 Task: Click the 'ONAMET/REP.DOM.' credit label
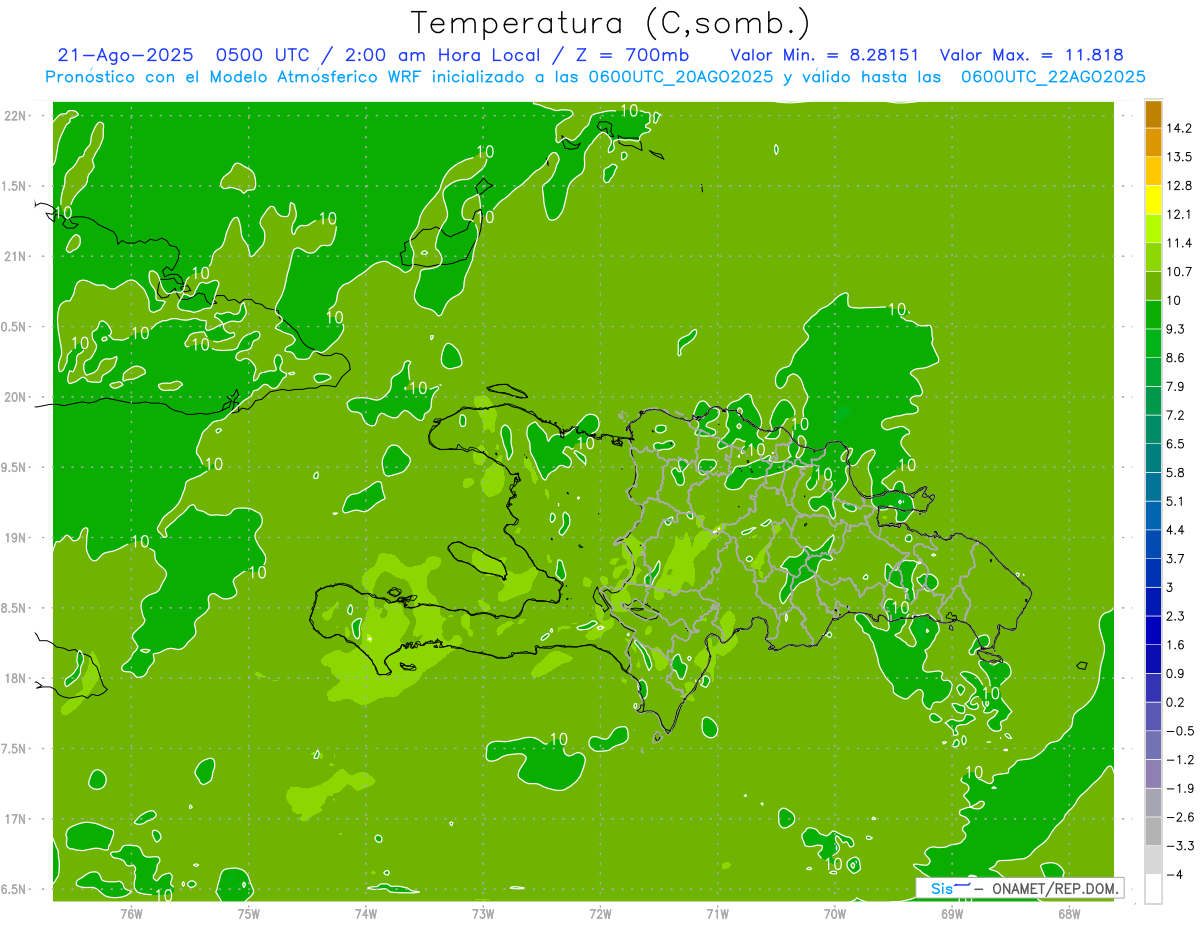point(1053,889)
